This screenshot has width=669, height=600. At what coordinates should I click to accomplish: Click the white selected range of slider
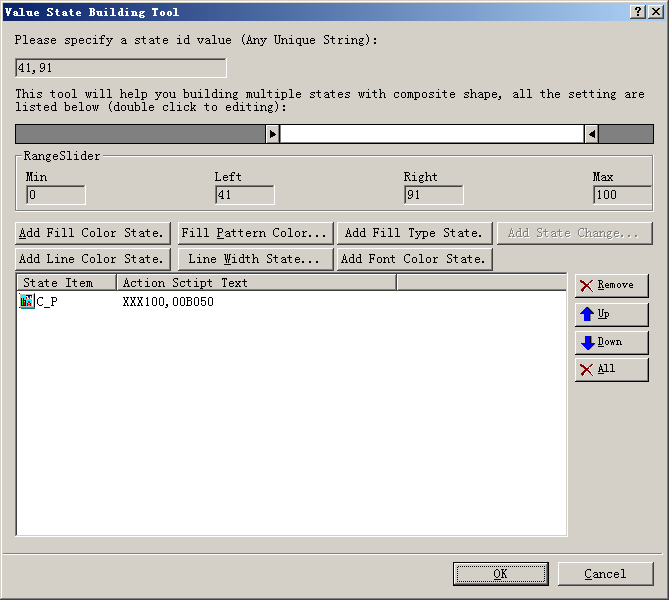(x=432, y=134)
